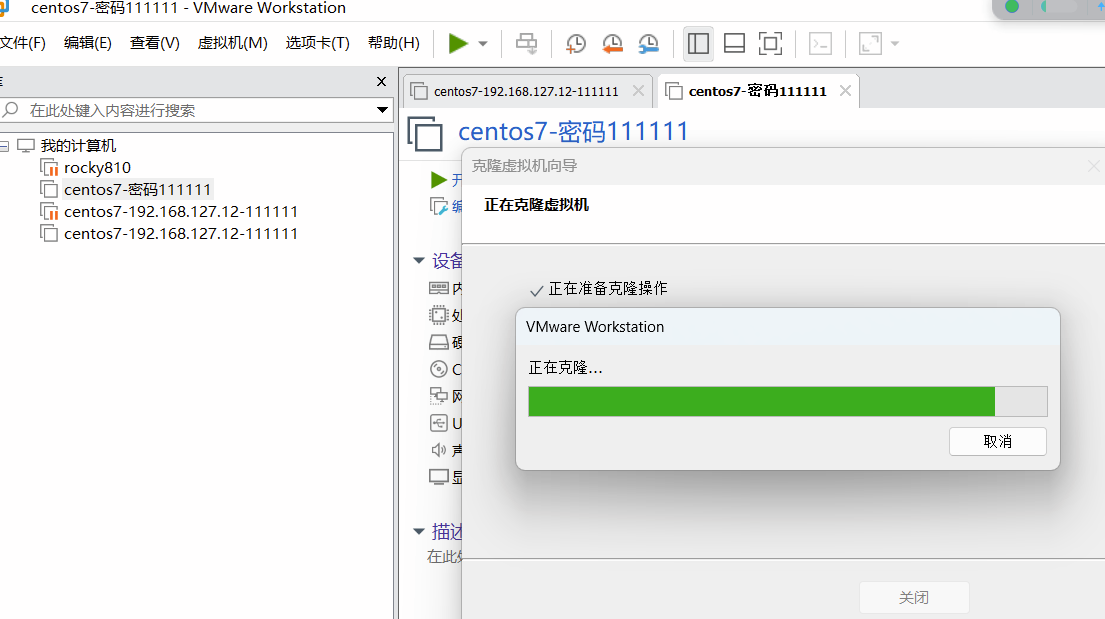This screenshot has height=619, width=1105.
Task: Take a snapshot of the virtual machine
Action: tap(576, 44)
